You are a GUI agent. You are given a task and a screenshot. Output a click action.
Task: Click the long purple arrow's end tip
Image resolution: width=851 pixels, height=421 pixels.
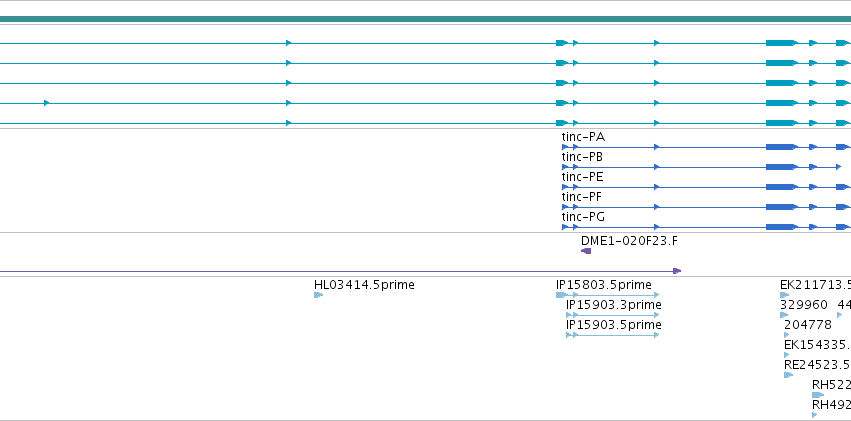[x=677, y=271]
